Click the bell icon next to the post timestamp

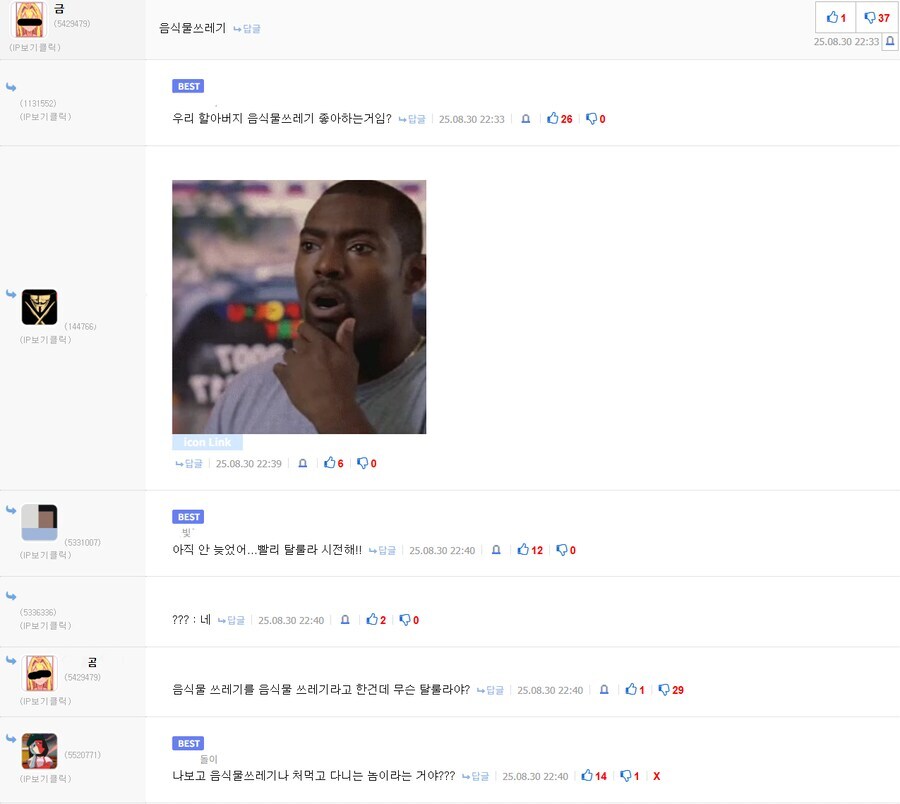(x=889, y=42)
